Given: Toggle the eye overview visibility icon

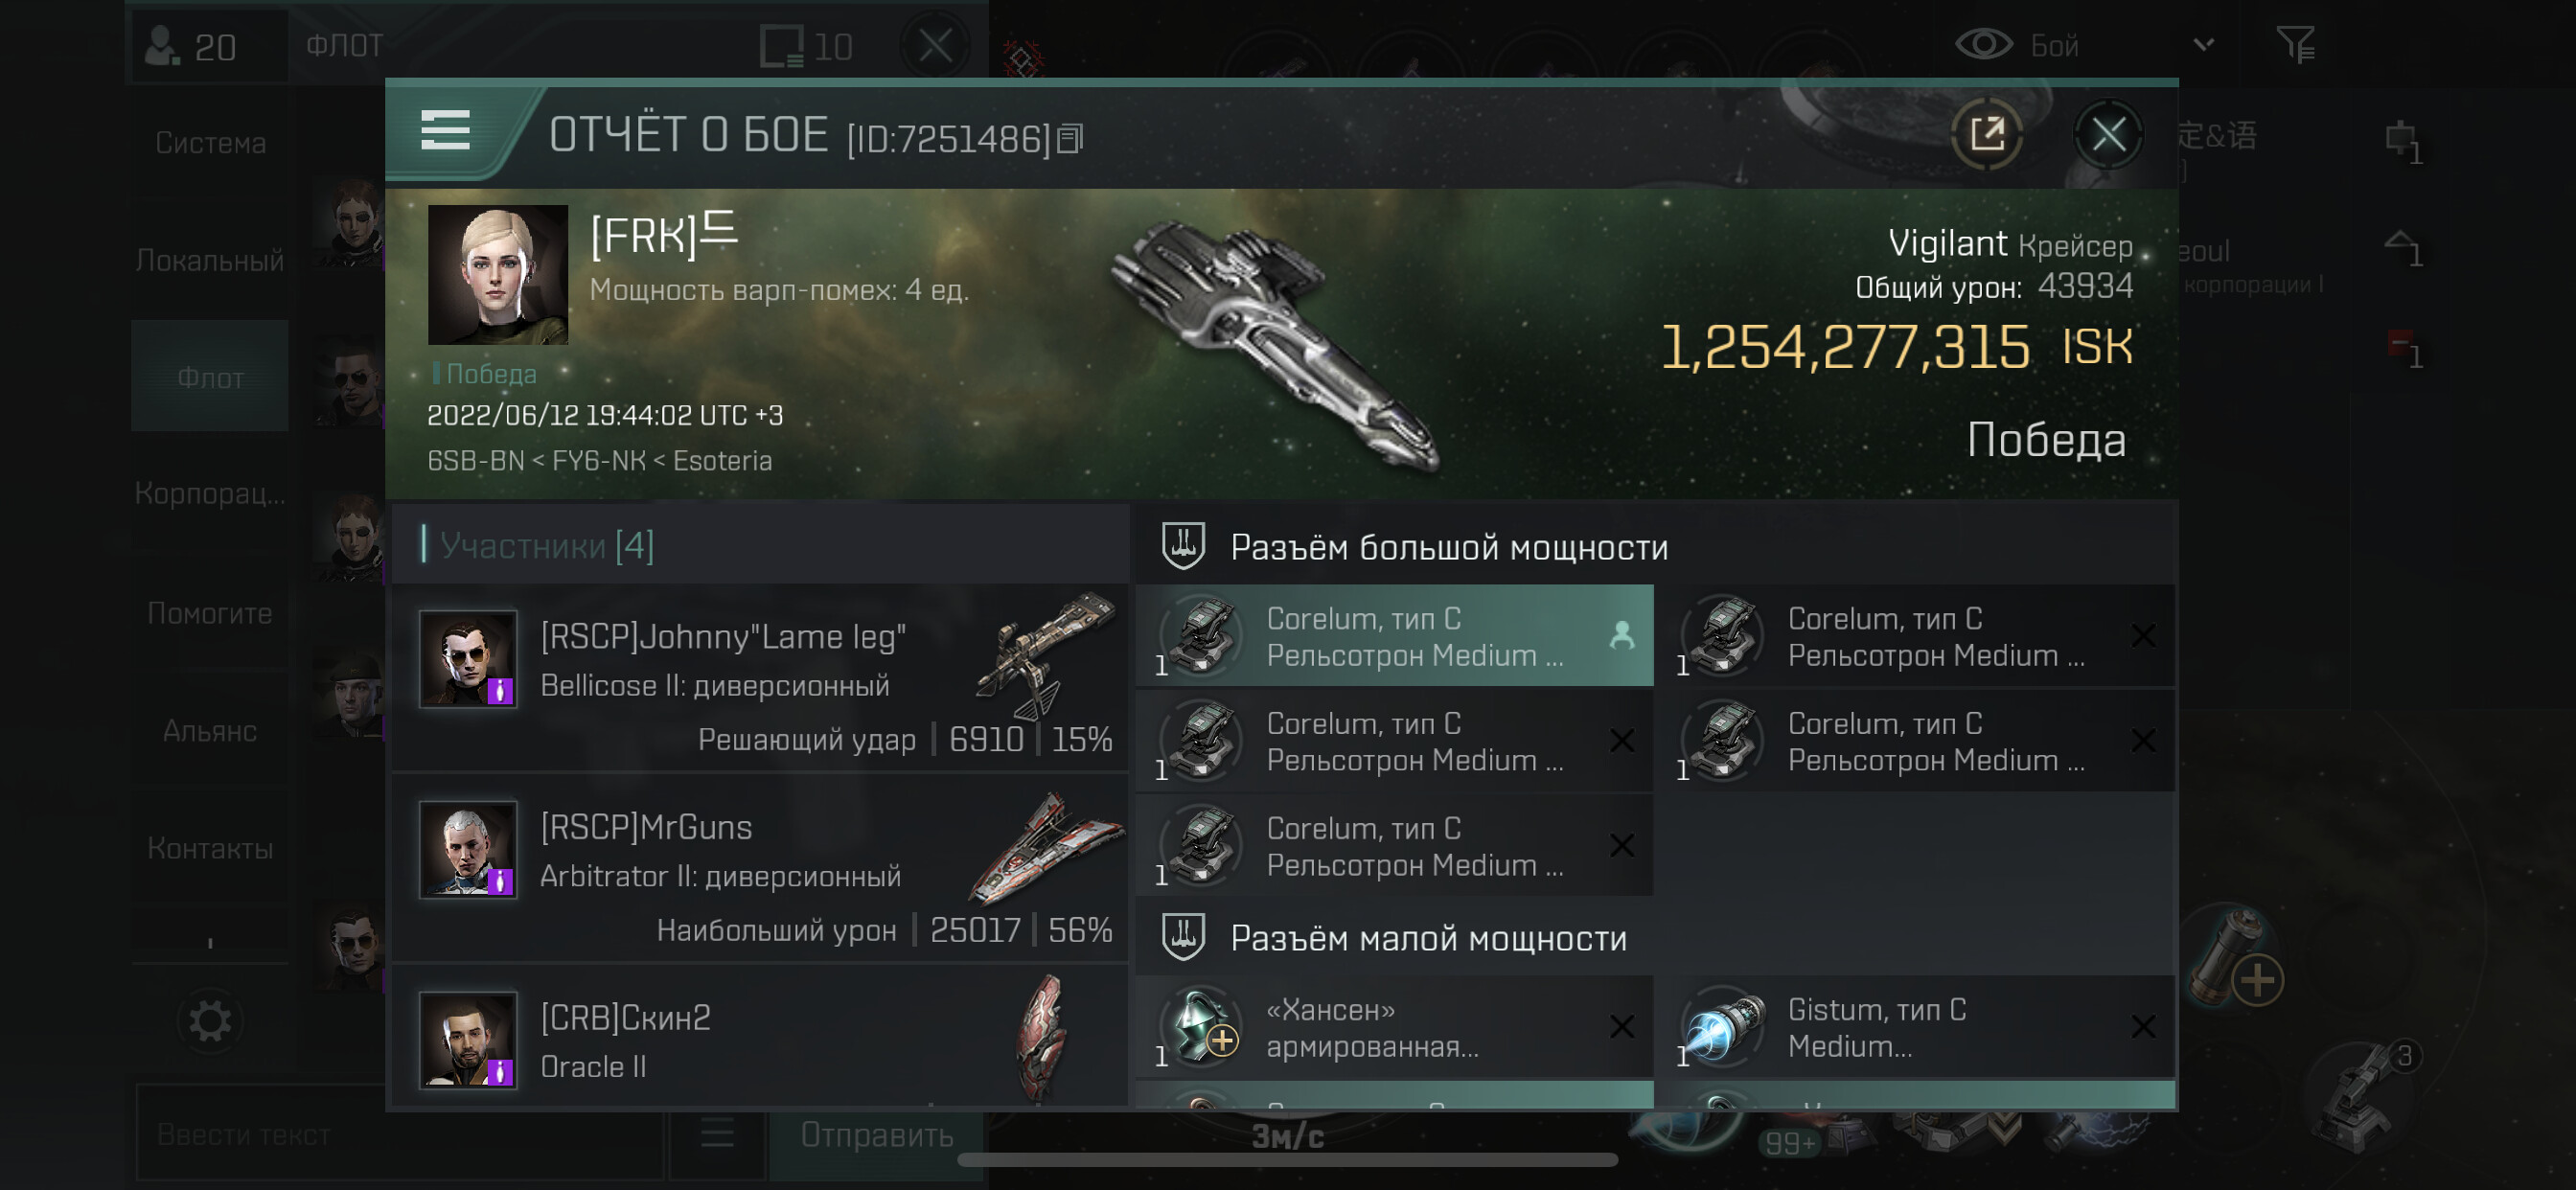Looking at the screenshot, I should tap(1984, 45).
